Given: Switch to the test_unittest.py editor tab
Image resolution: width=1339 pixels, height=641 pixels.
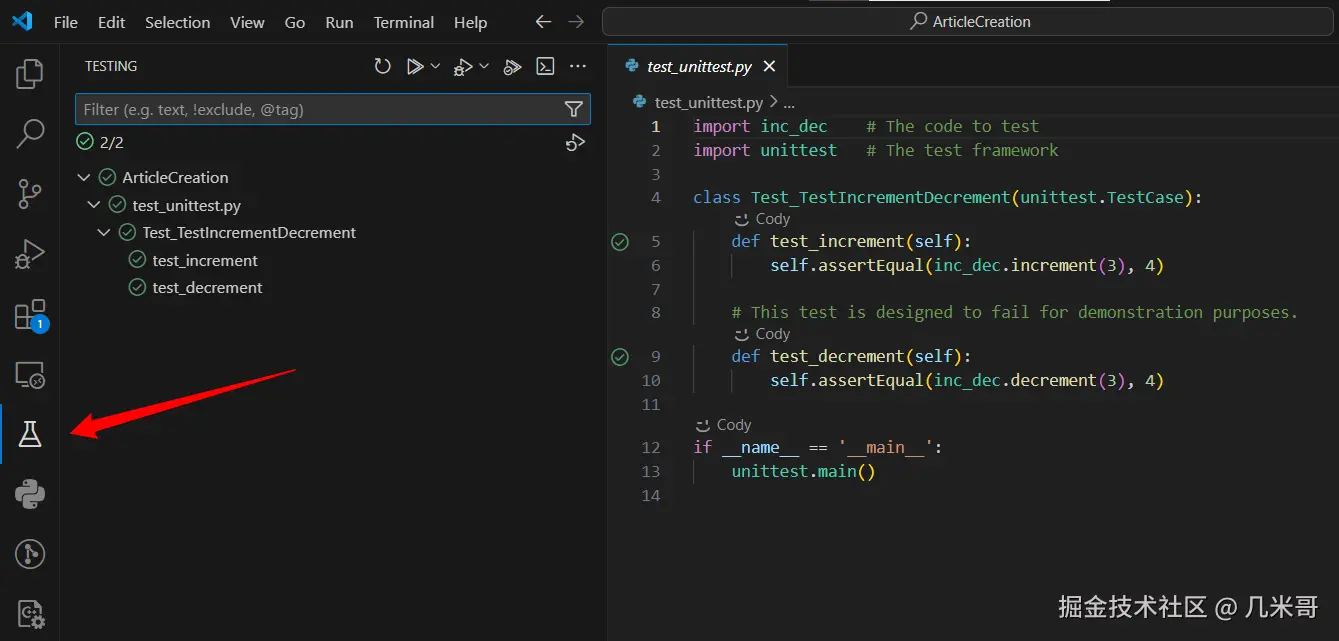Looking at the screenshot, I should (698, 65).
